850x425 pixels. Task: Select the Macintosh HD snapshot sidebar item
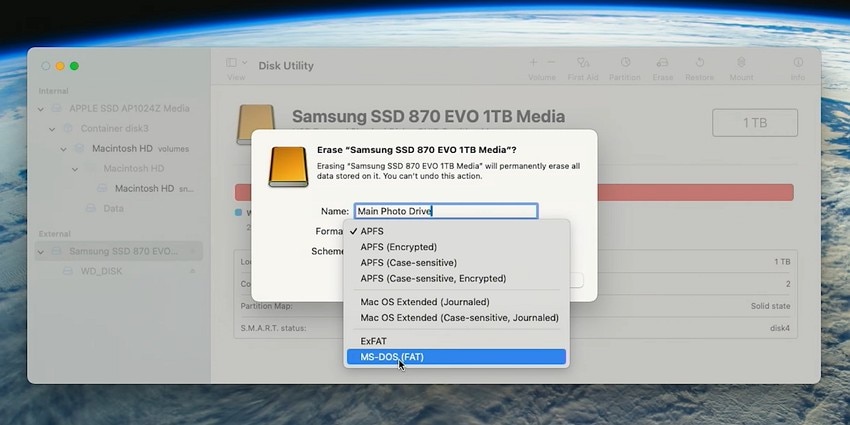pyautogui.click(x=154, y=189)
